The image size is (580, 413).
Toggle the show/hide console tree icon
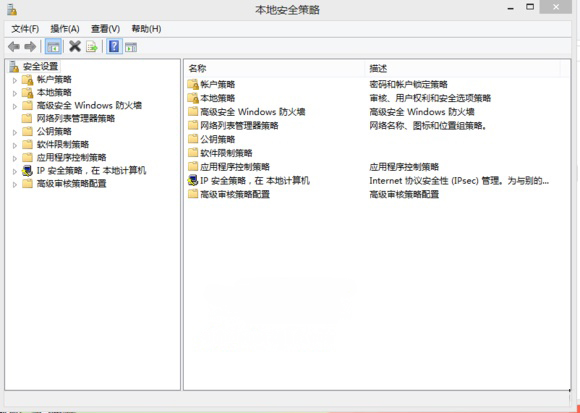53,47
